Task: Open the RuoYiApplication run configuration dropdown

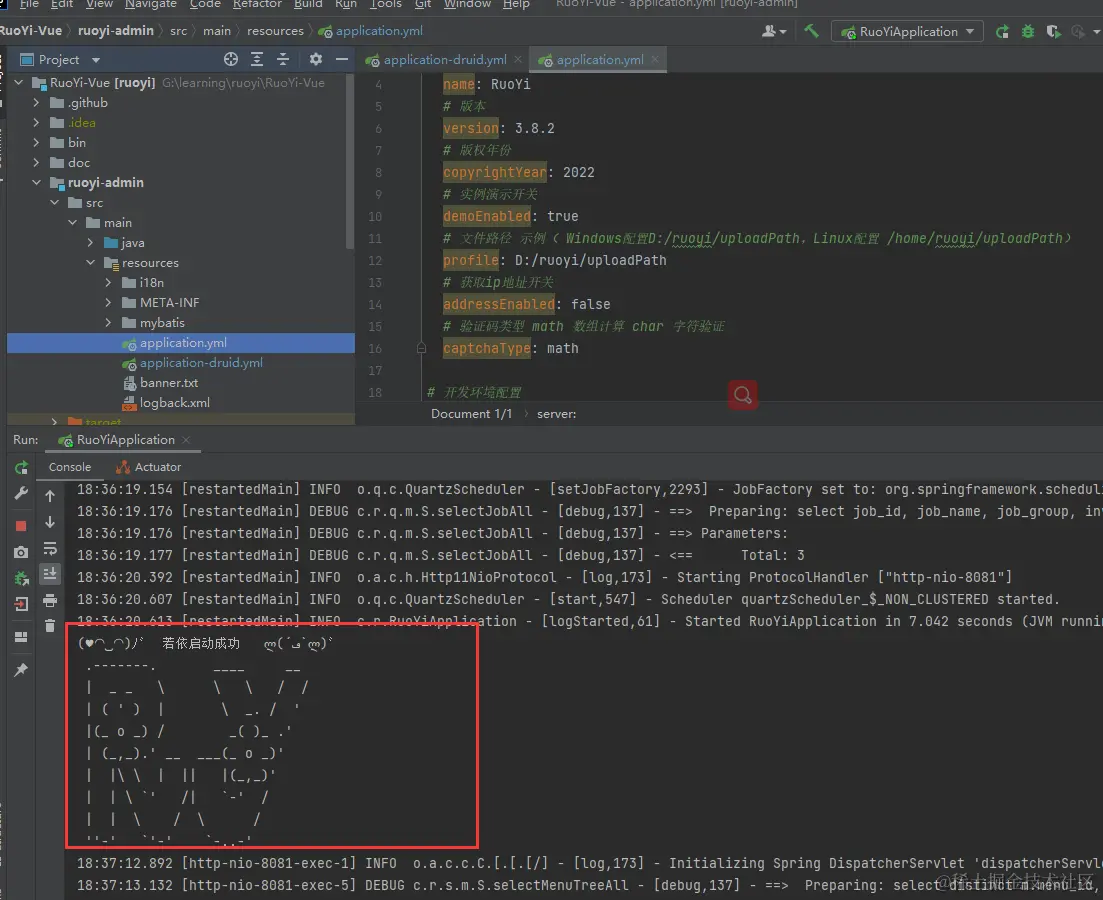Action: pos(907,32)
